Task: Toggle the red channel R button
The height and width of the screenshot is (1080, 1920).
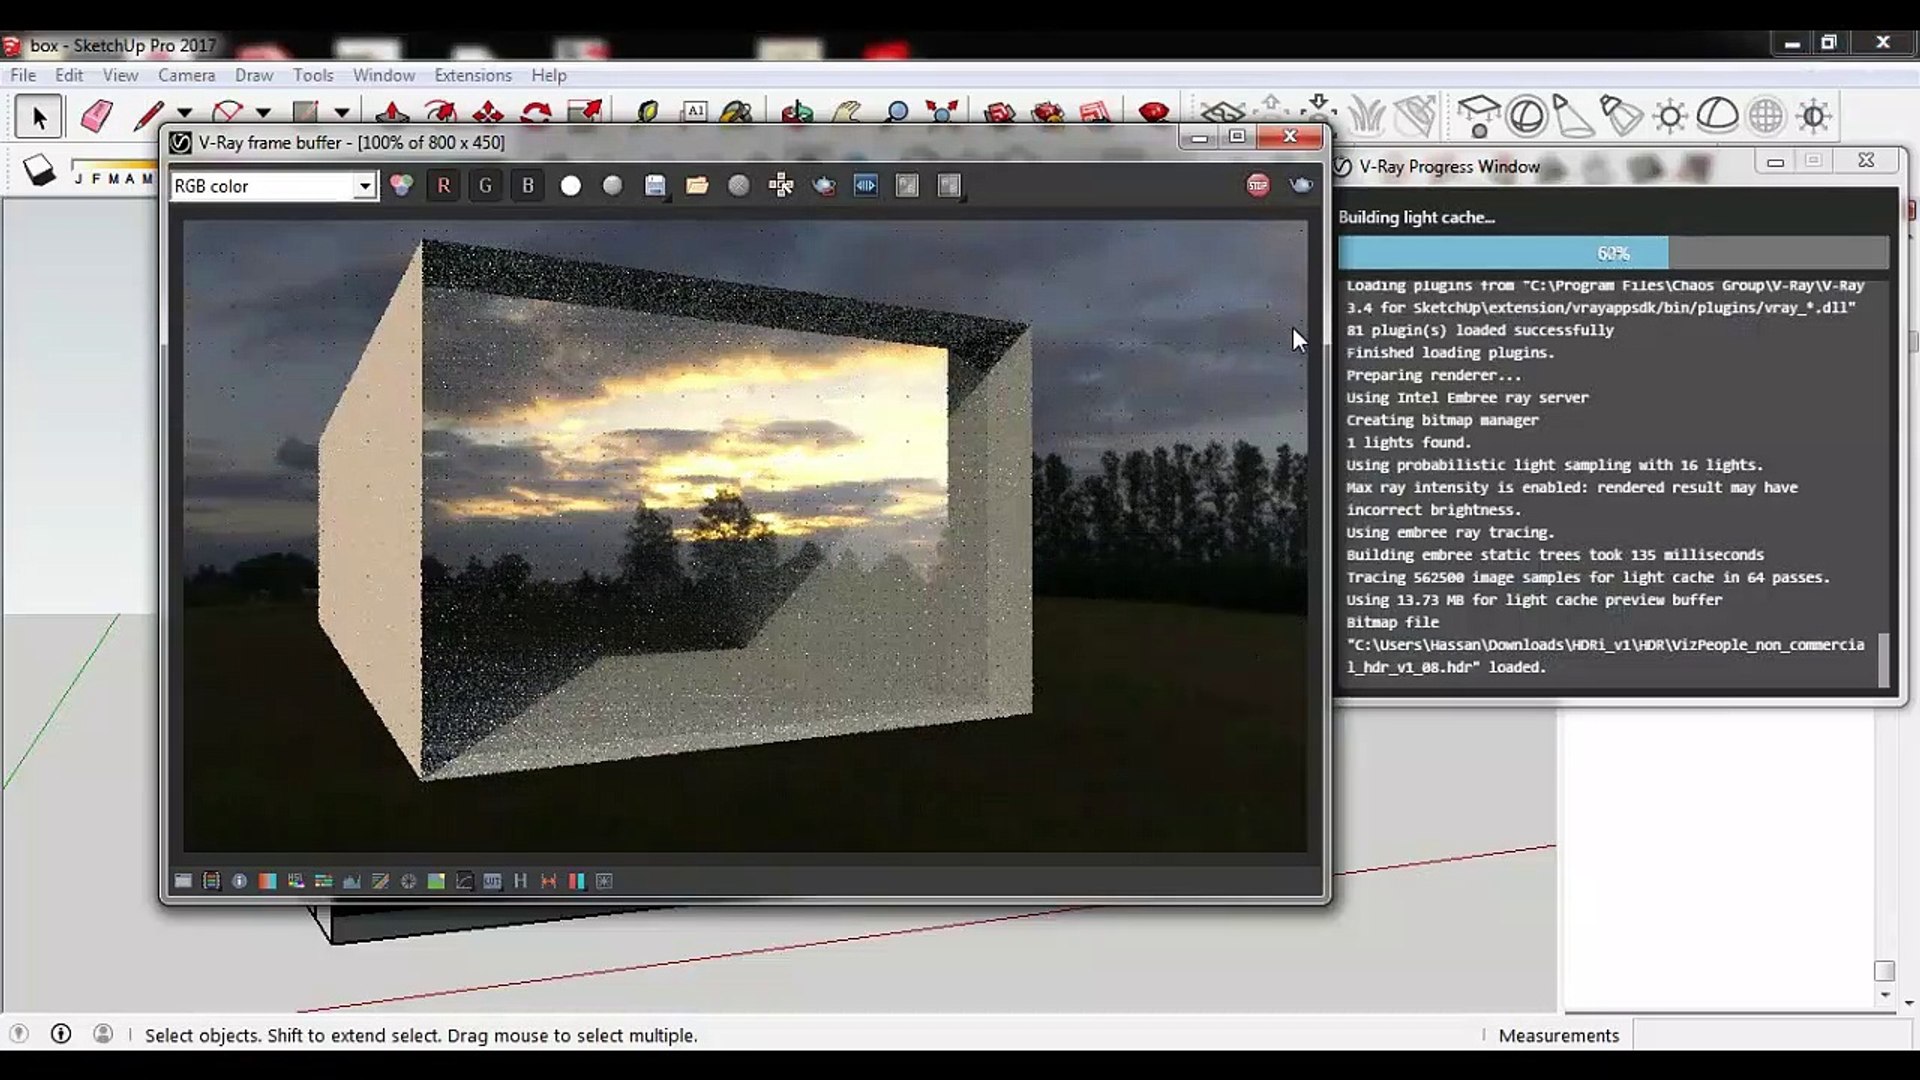Action: 443,186
